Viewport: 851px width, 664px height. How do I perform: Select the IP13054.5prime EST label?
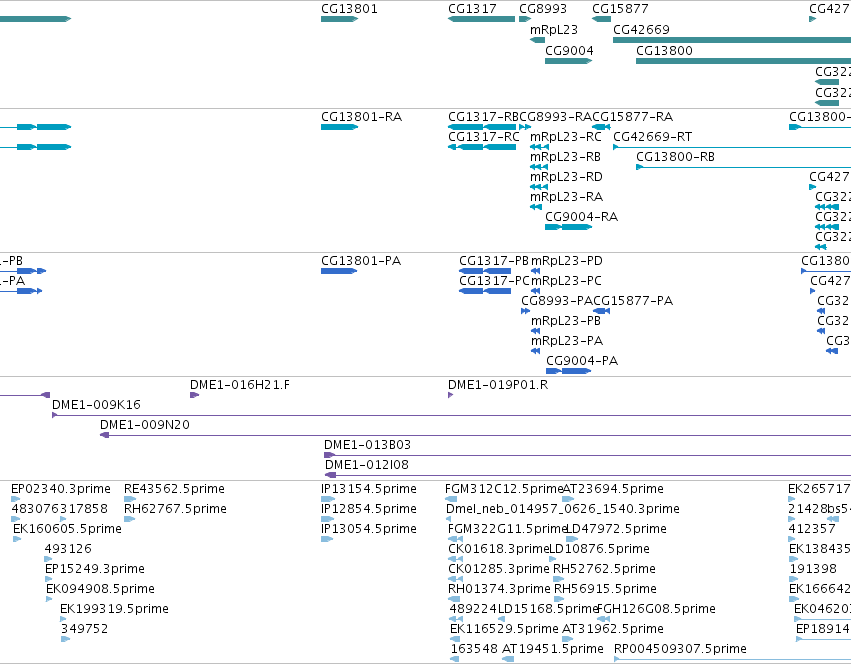[369, 529]
